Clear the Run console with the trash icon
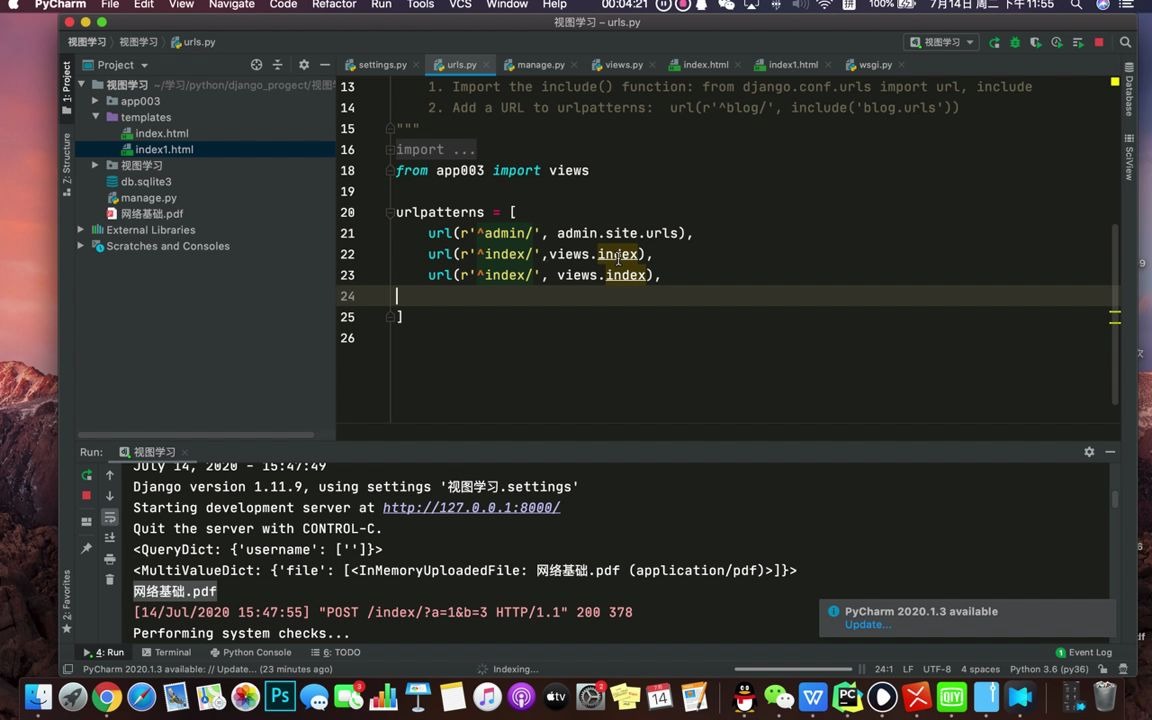The width and height of the screenshot is (1152, 720). pos(109,578)
